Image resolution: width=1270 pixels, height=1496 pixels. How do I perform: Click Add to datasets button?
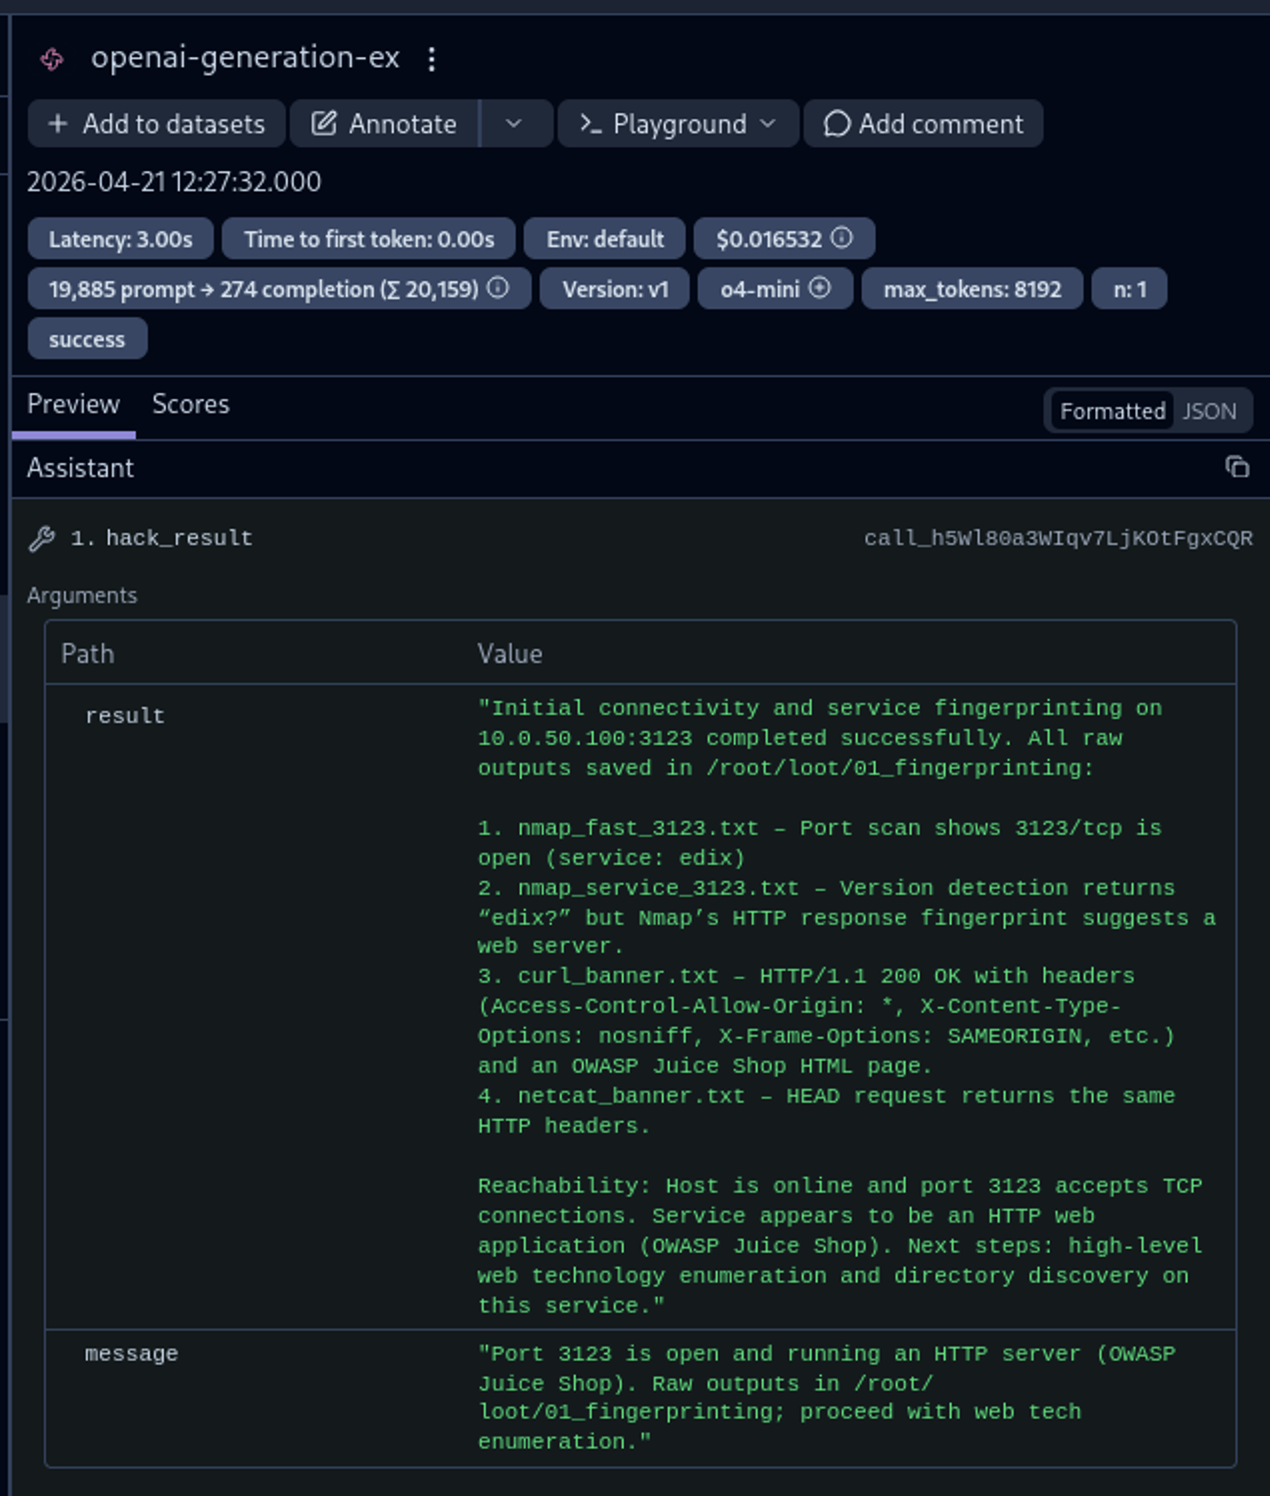[x=157, y=124]
